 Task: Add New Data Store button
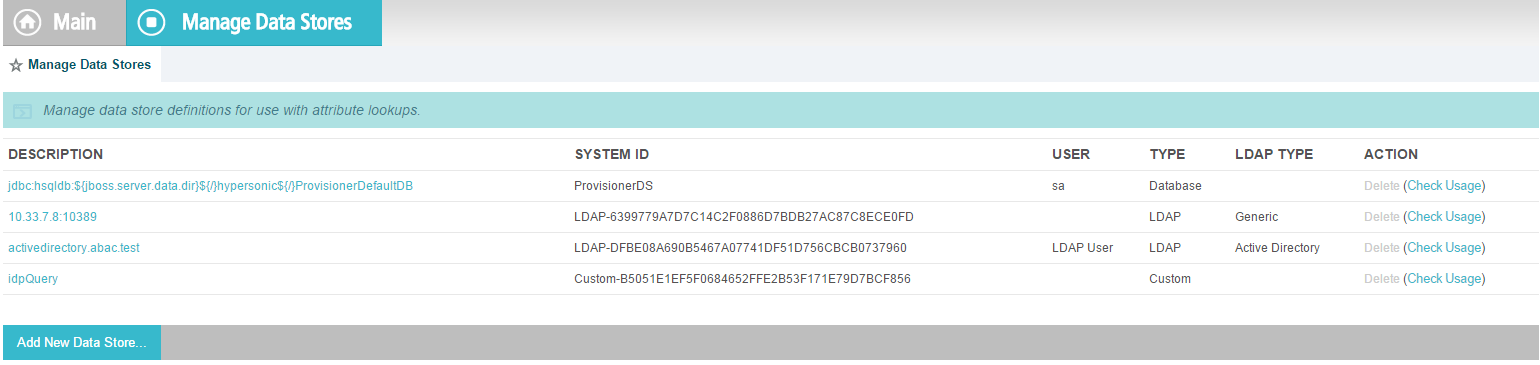82,342
